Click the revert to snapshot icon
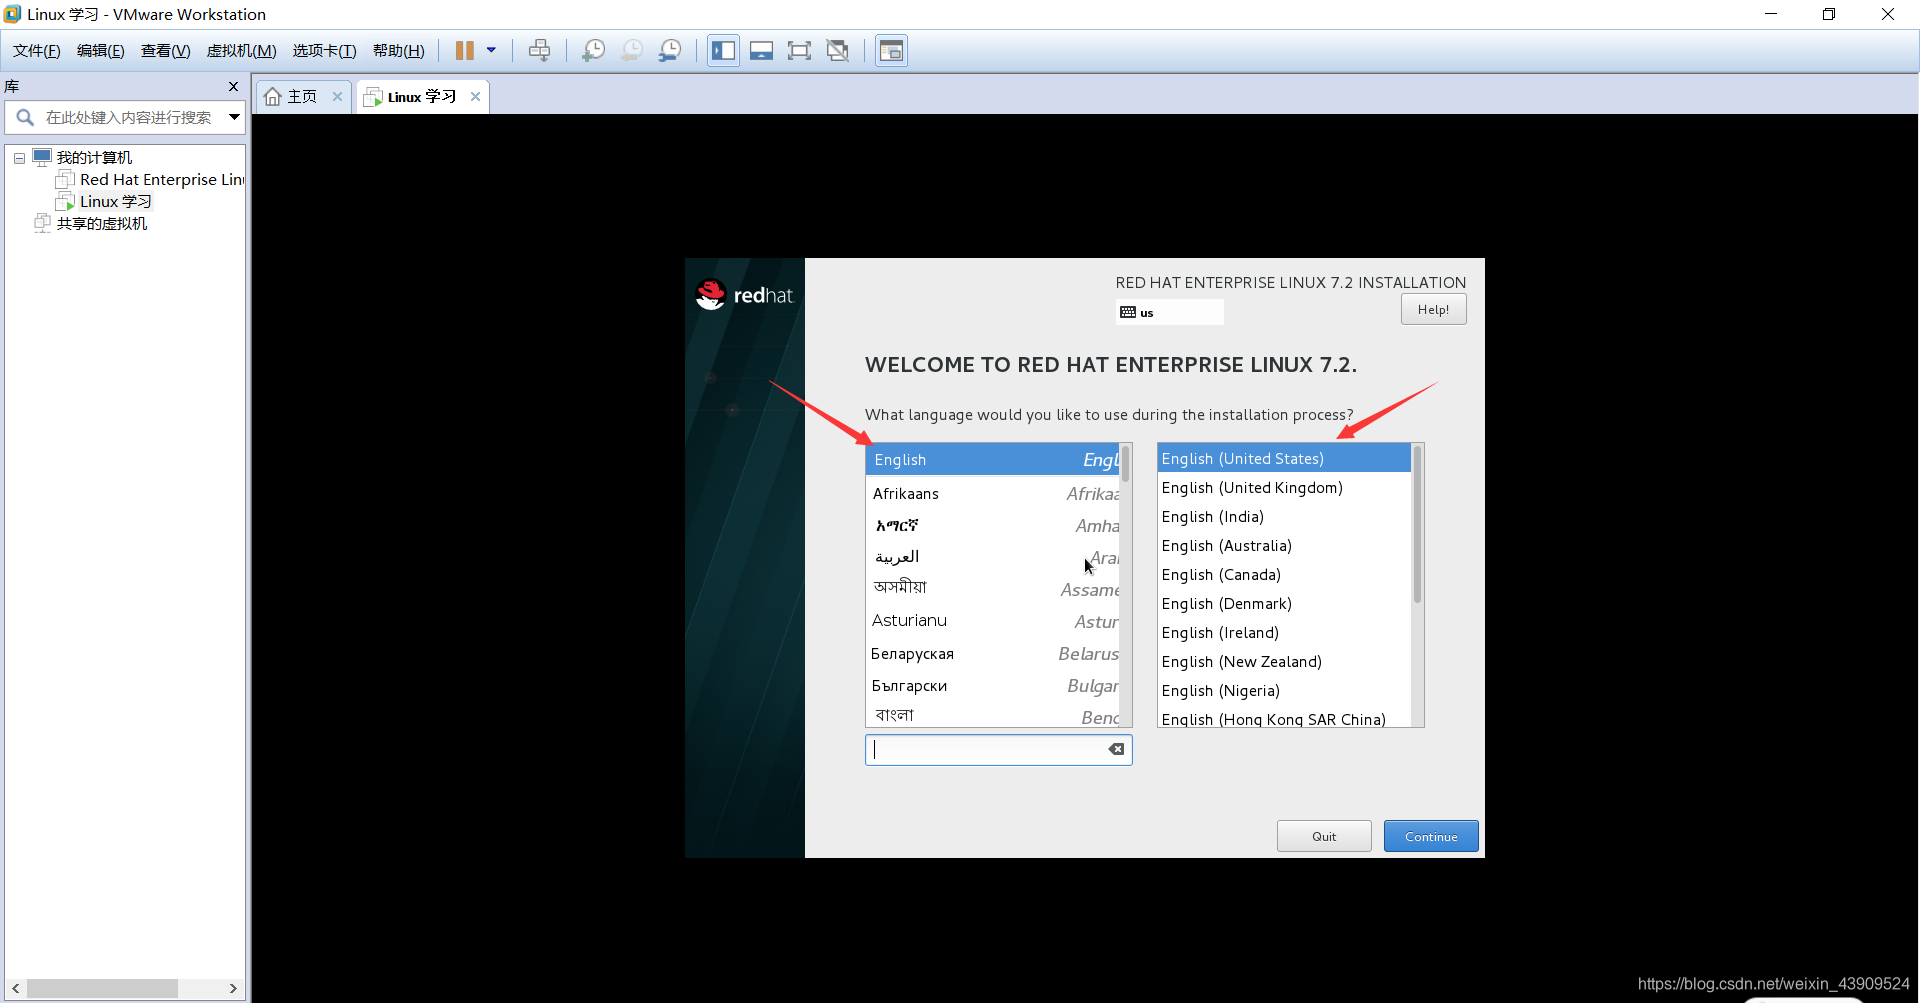The height and width of the screenshot is (1003, 1920). [x=632, y=51]
